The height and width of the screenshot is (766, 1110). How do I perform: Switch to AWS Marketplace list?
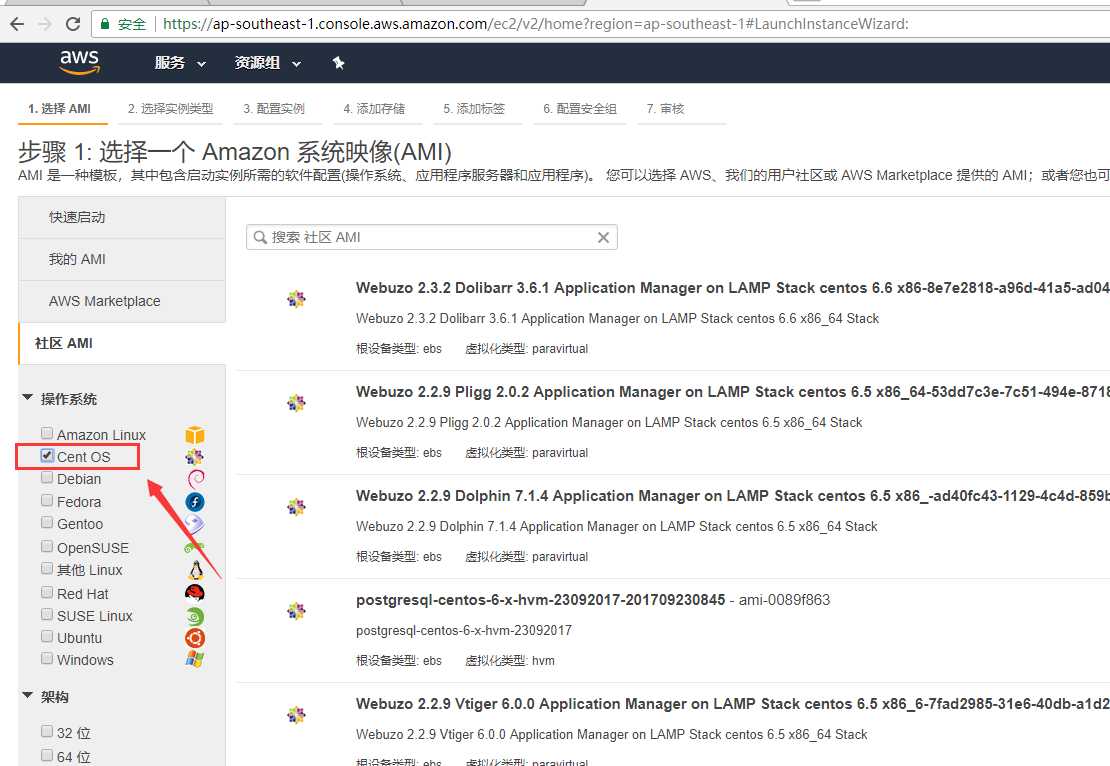point(122,301)
